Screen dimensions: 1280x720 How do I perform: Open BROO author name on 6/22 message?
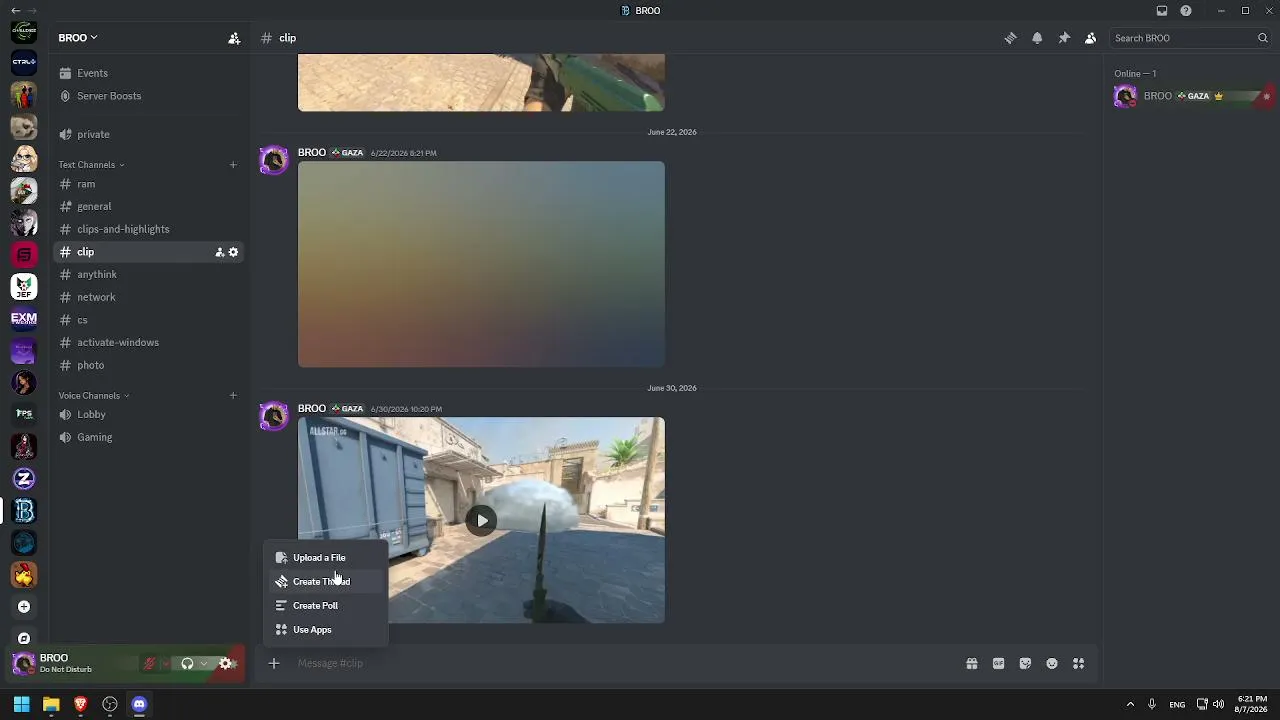pyautogui.click(x=312, y=153)
